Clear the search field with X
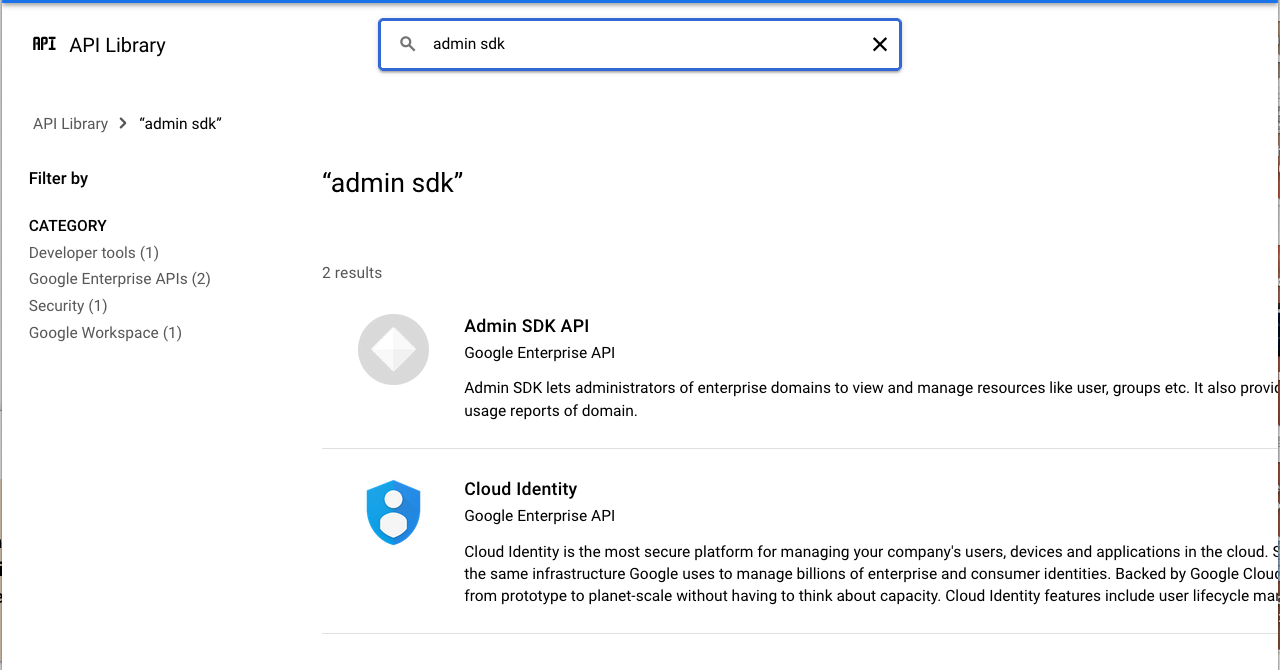 tap(880, 44)
